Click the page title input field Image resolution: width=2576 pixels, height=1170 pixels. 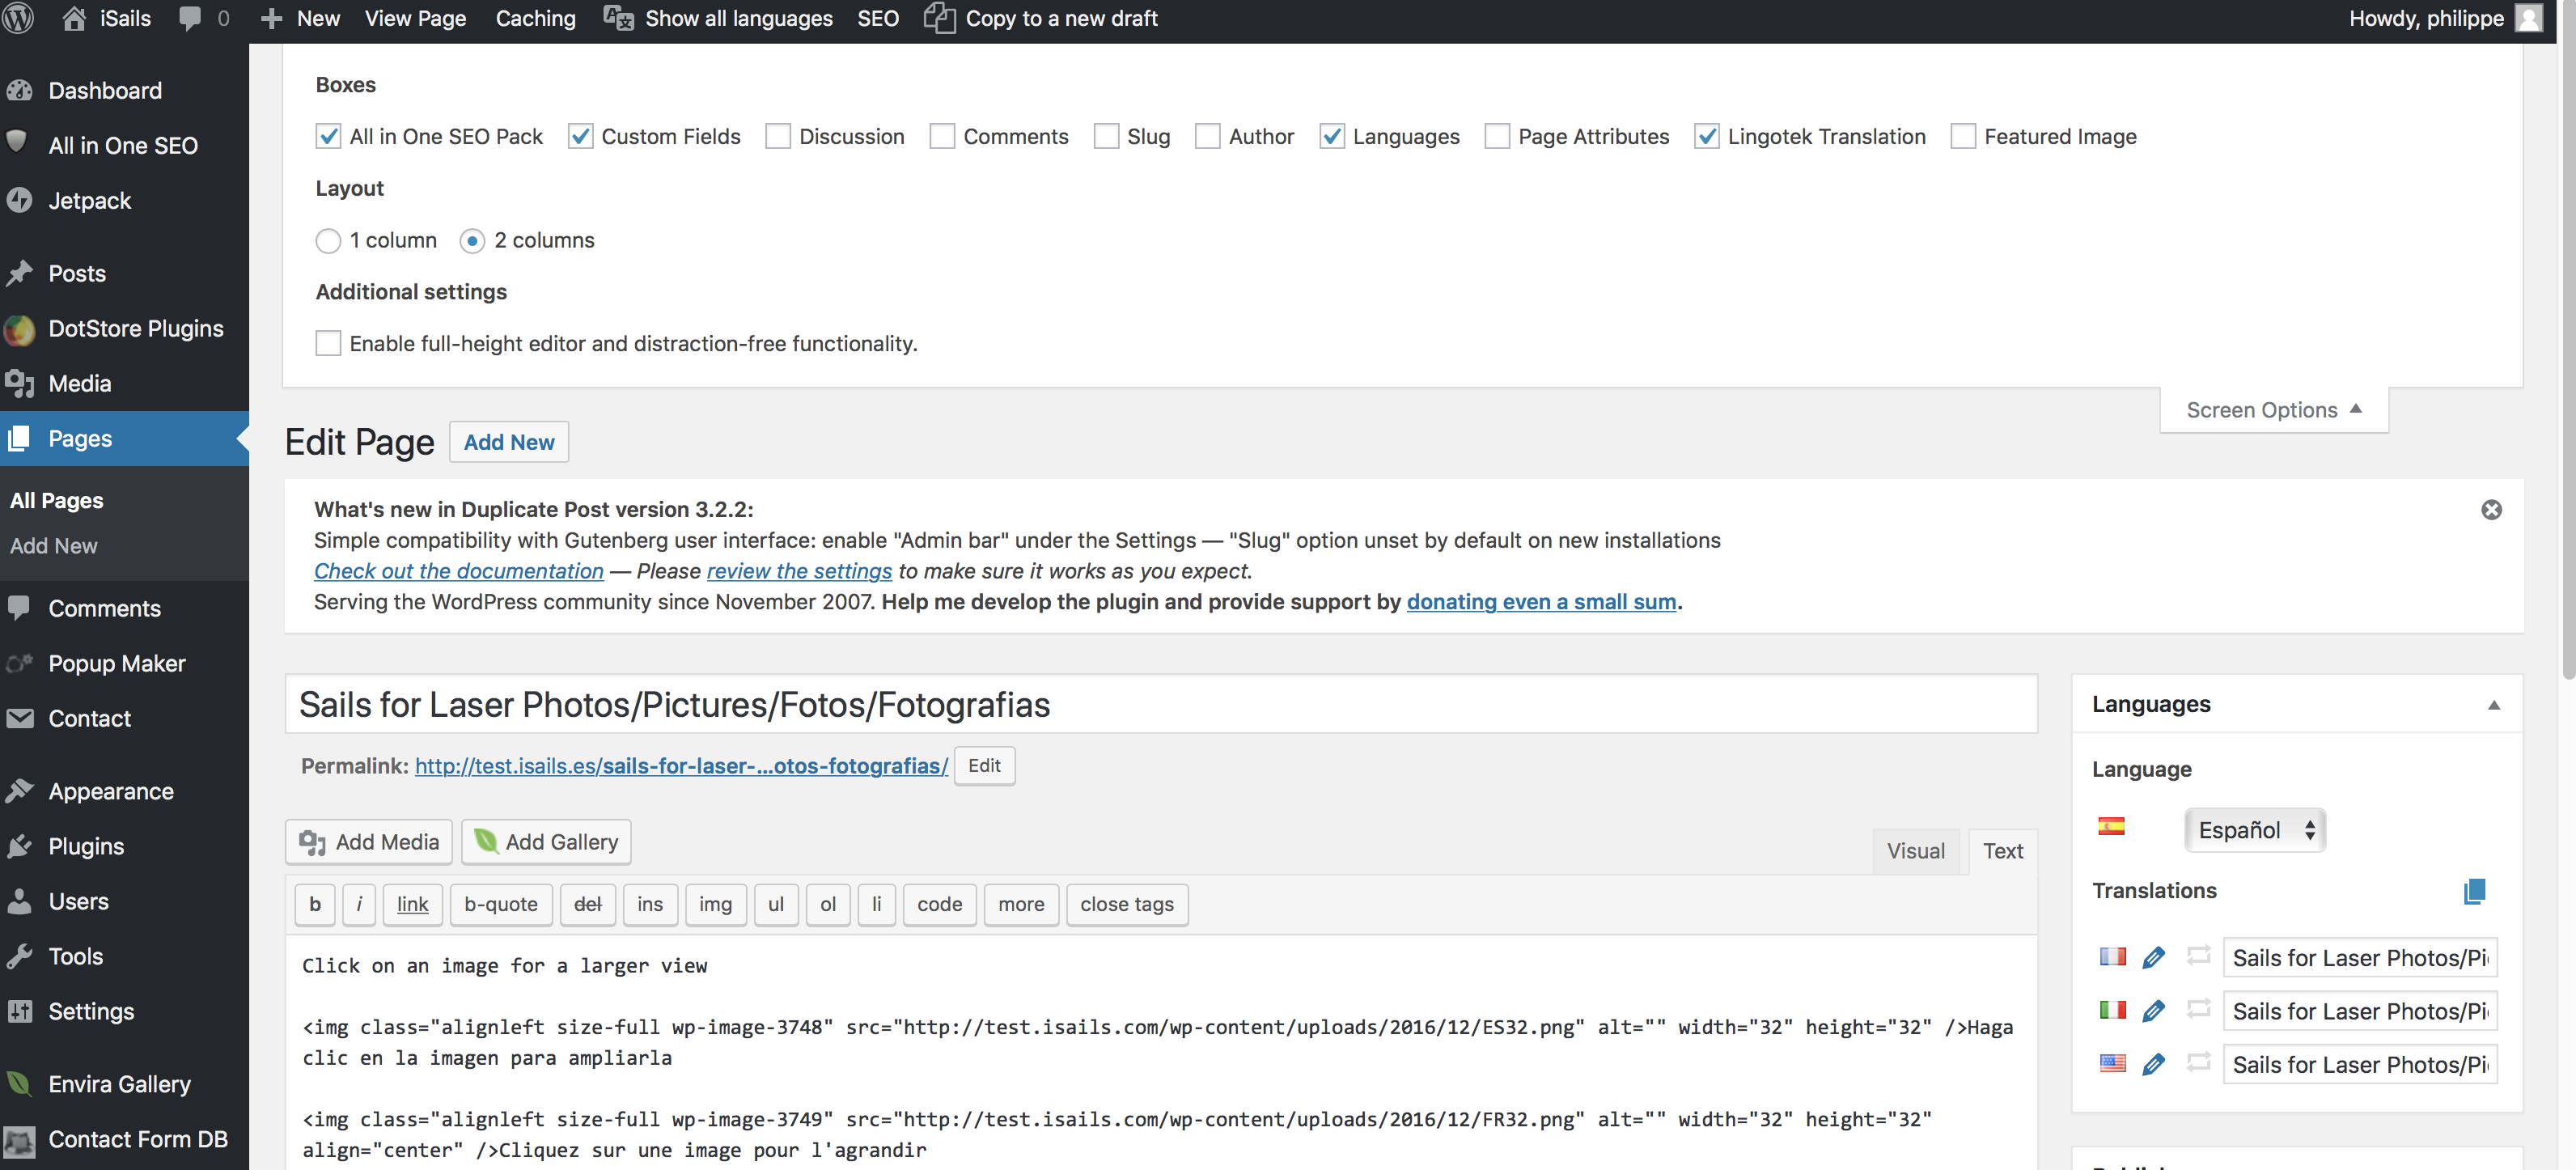(x=1160, y=704)
